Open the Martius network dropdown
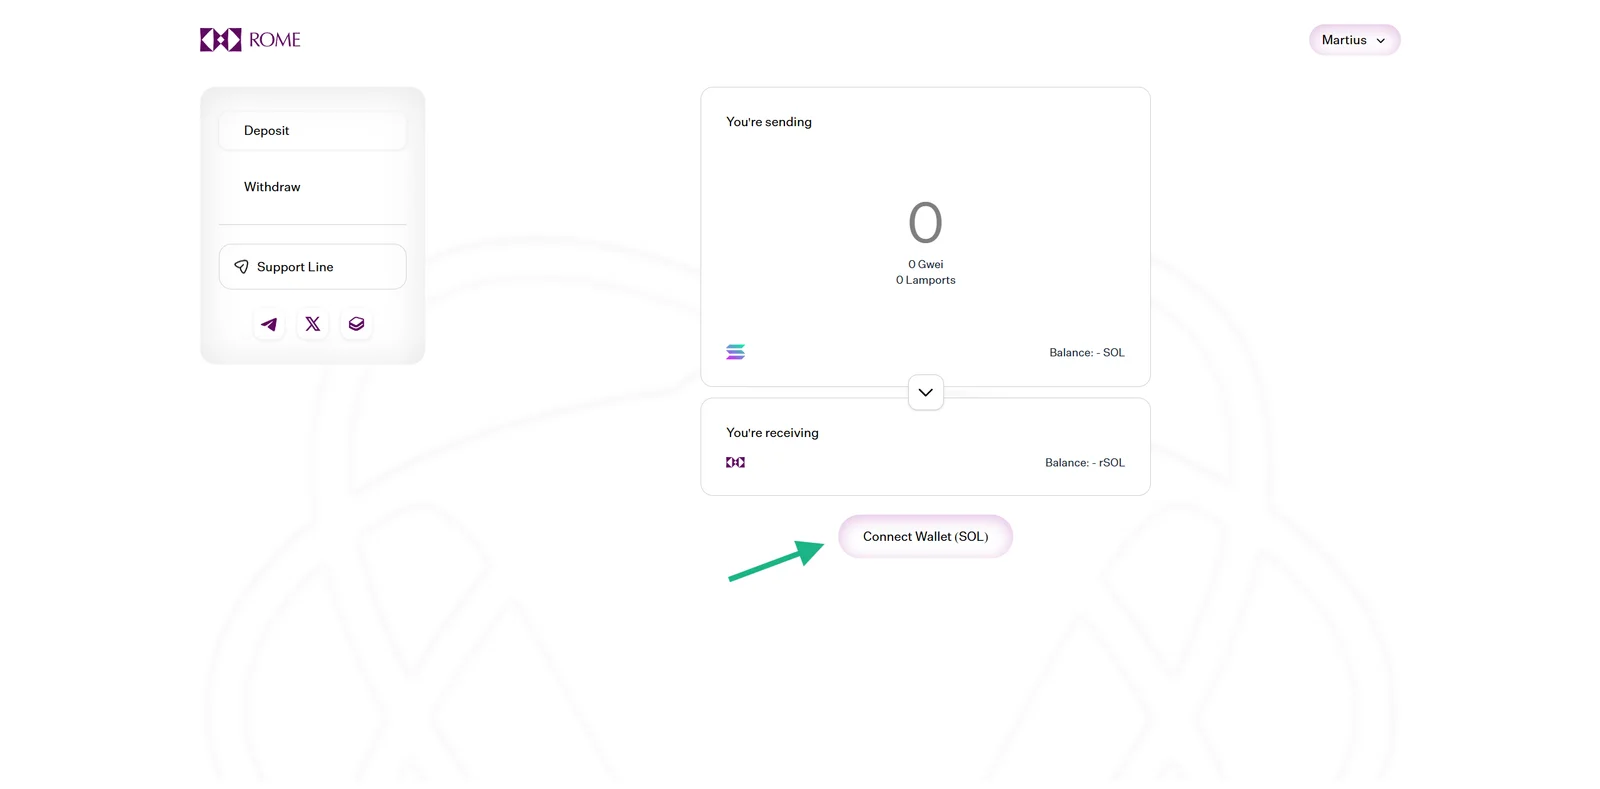 pos(1354,40)
